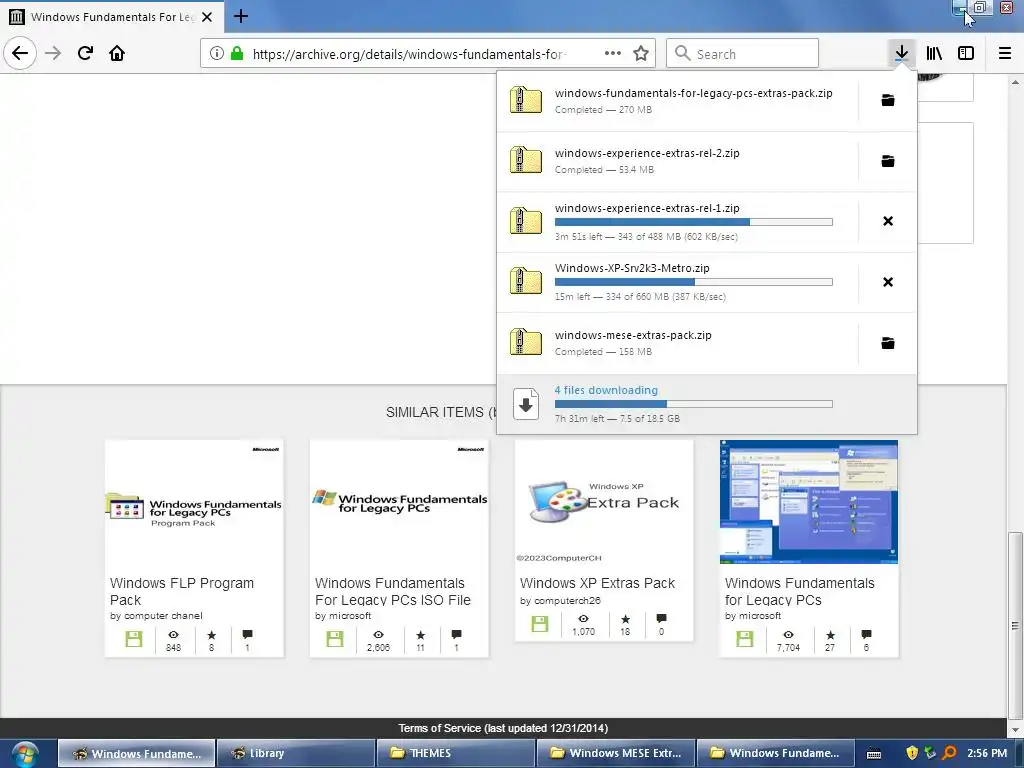
Task: Click the taskbar clock showing 2:56 PM
Action: point(987,753)
